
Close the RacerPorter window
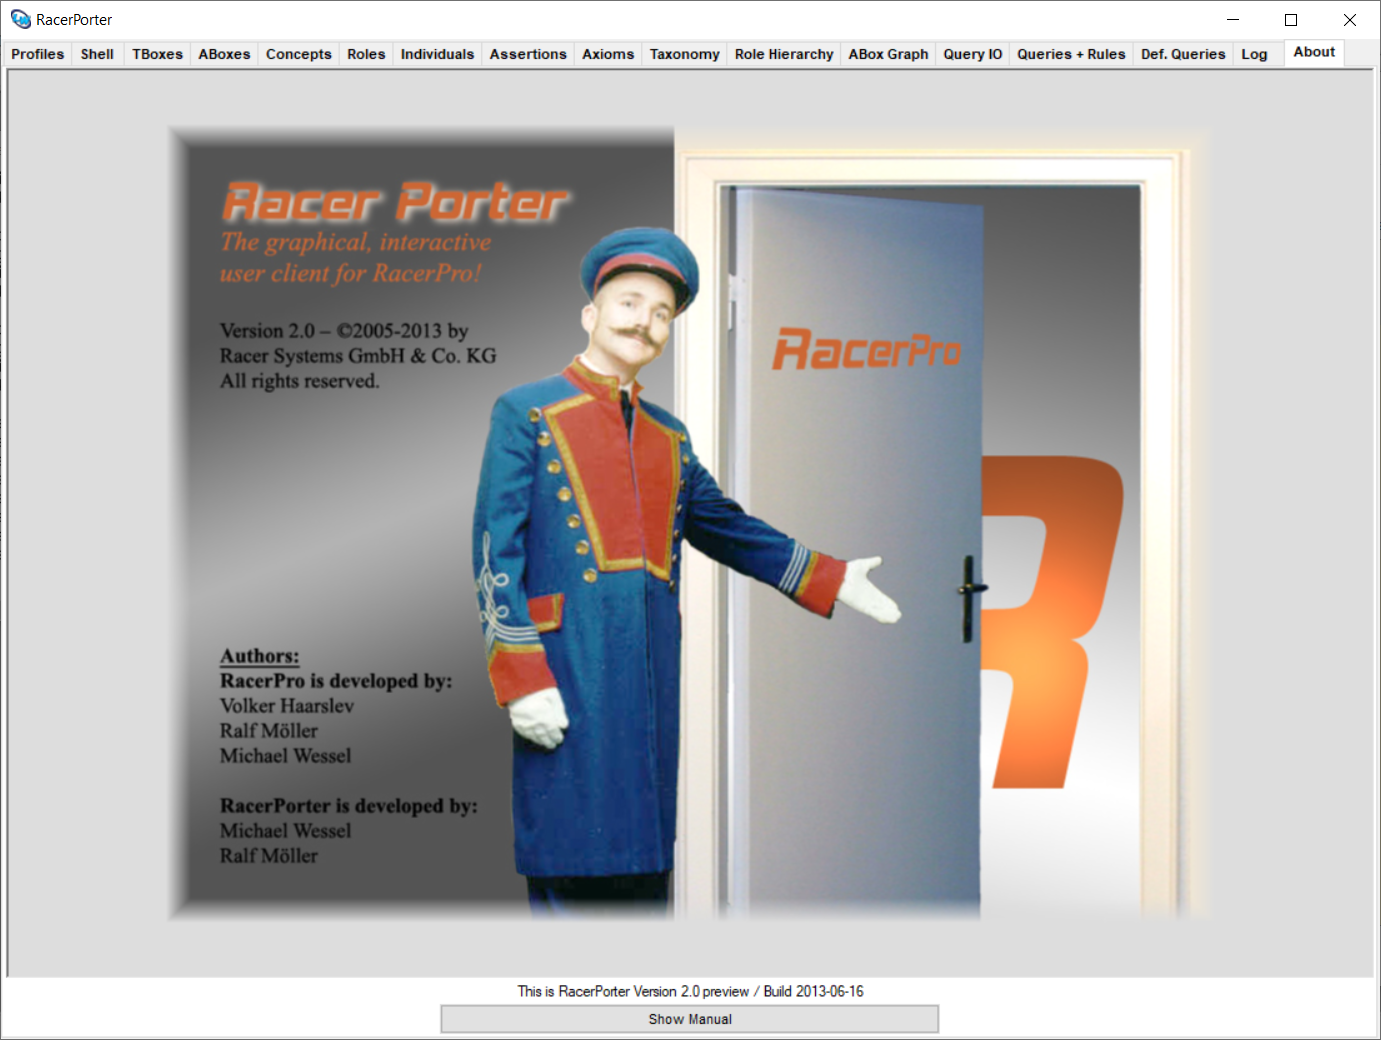click(1350, 19)
